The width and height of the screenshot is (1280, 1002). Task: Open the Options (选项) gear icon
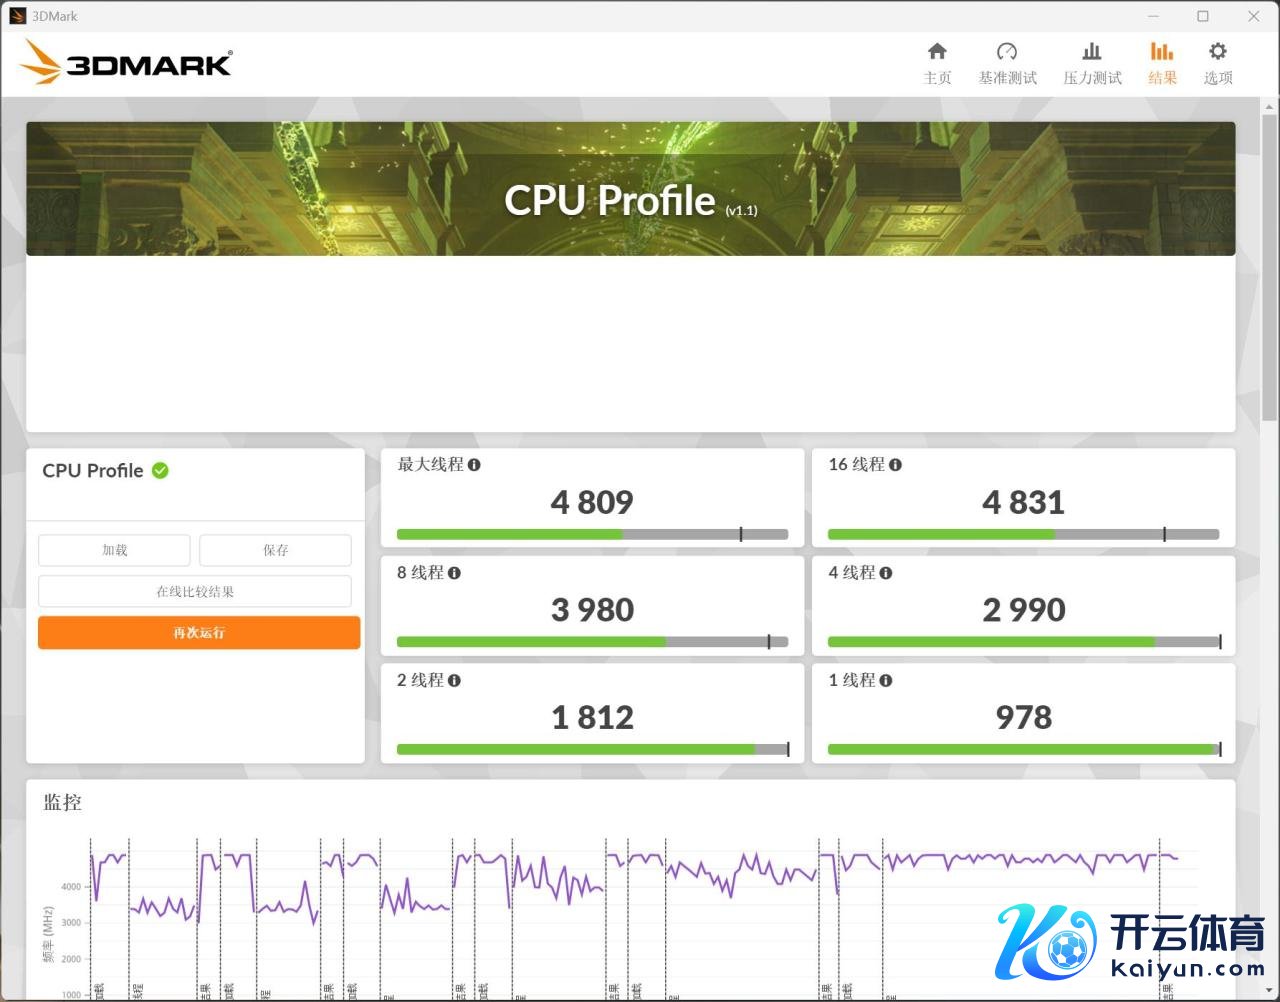tap(1217, 52)
